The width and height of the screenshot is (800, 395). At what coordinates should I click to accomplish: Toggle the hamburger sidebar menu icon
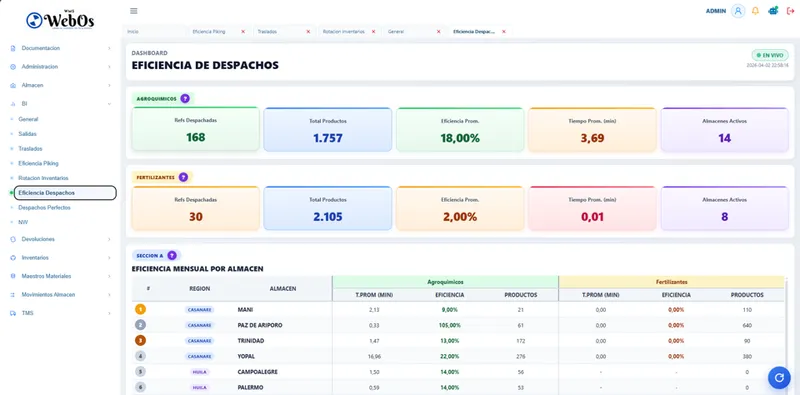pos(134,11)
